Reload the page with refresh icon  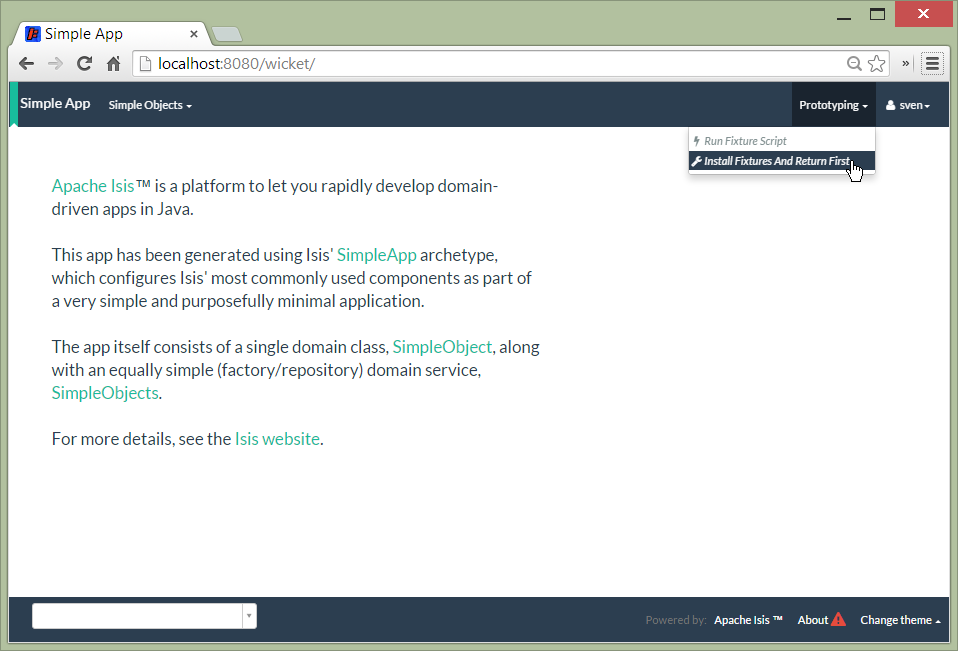click(85, 63)
